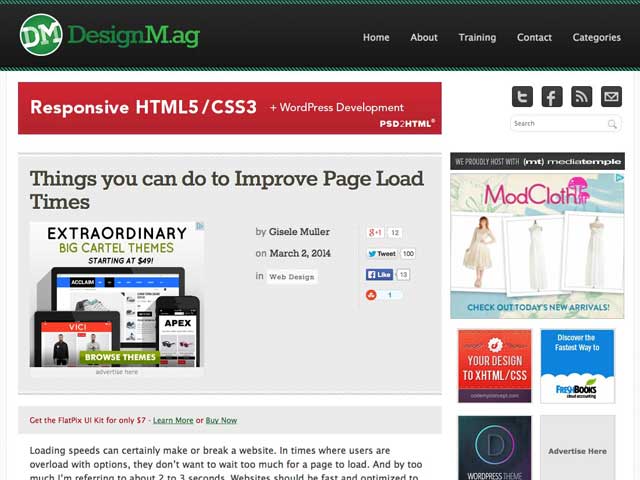640x480 pixels.
Task: Click the Facebook icon in sidebar
Action: pos(552,96)
